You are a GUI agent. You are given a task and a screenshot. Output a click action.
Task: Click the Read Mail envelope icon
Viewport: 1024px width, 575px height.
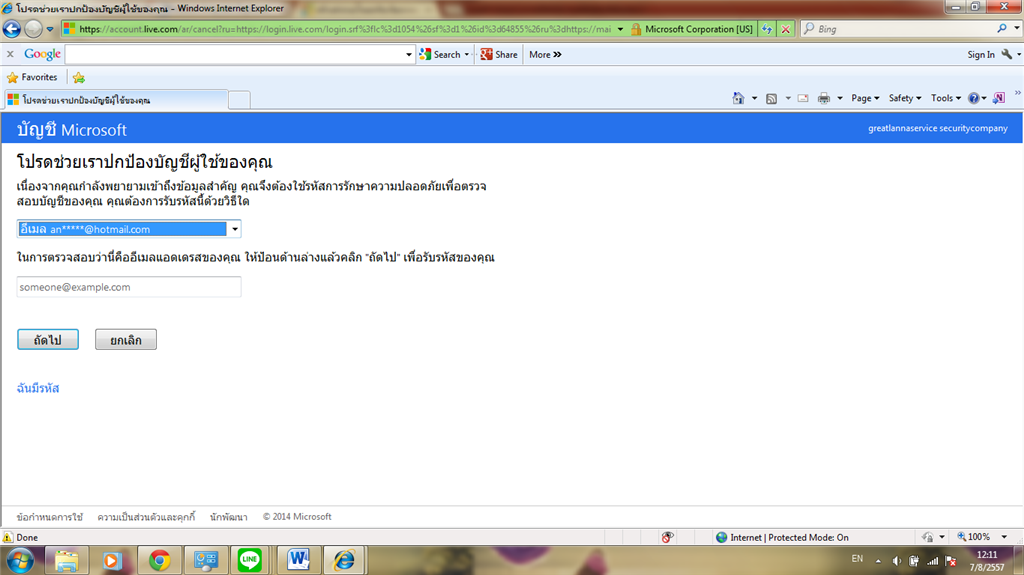(x=803, y=99)
